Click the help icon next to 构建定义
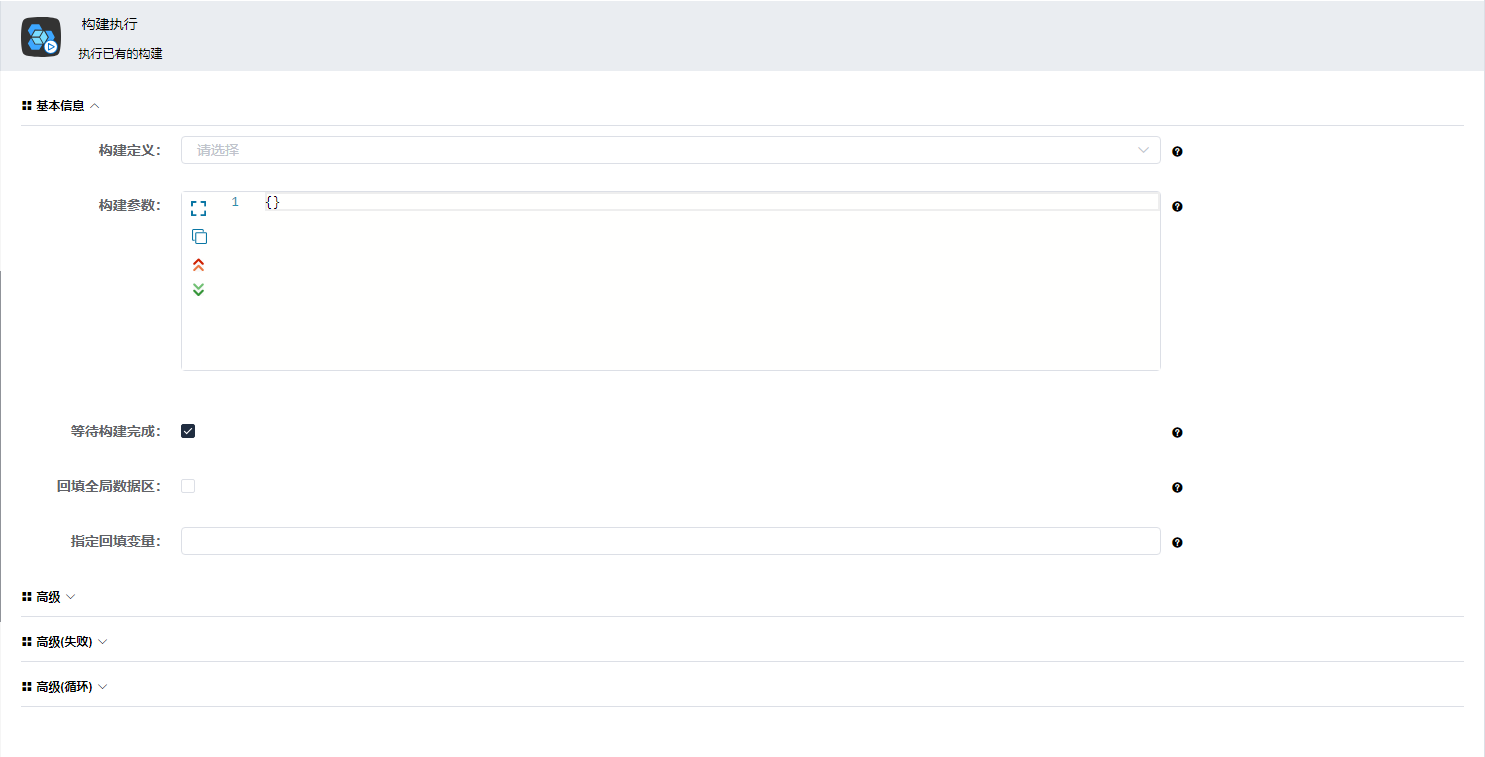Viewport: 1485px width, 757px height. (1177, 152)
